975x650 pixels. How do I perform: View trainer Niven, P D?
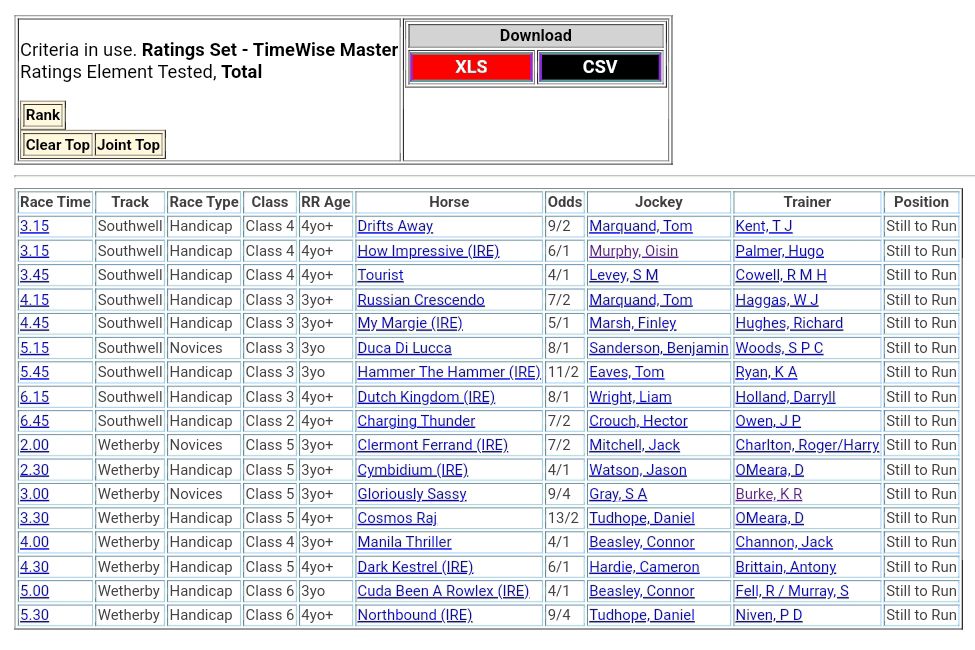point(768,615)
